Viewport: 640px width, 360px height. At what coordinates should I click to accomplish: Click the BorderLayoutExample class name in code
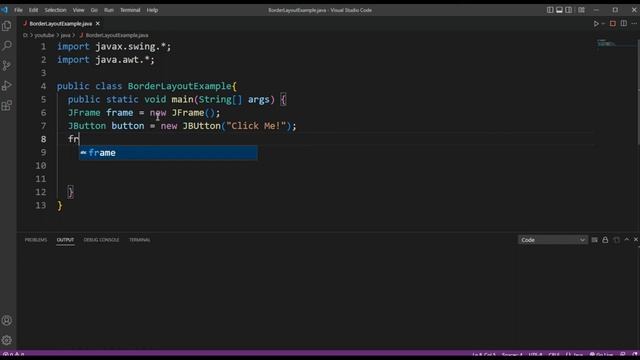coord(180,86)
